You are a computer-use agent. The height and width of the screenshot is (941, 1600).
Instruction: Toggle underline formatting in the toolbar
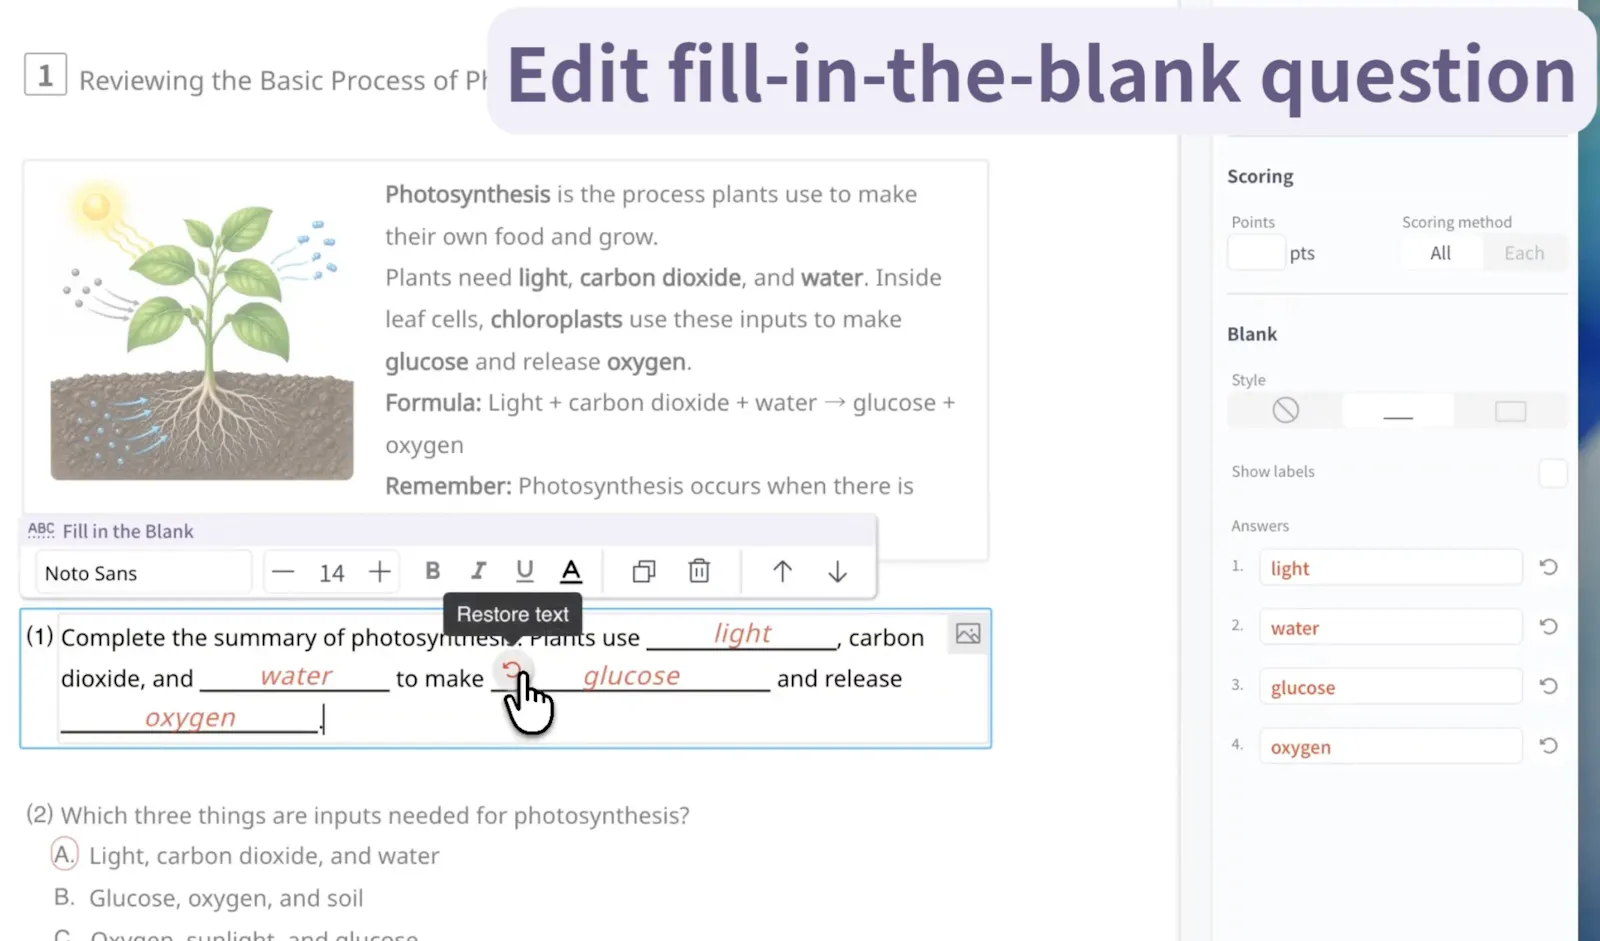pos(524,571)
